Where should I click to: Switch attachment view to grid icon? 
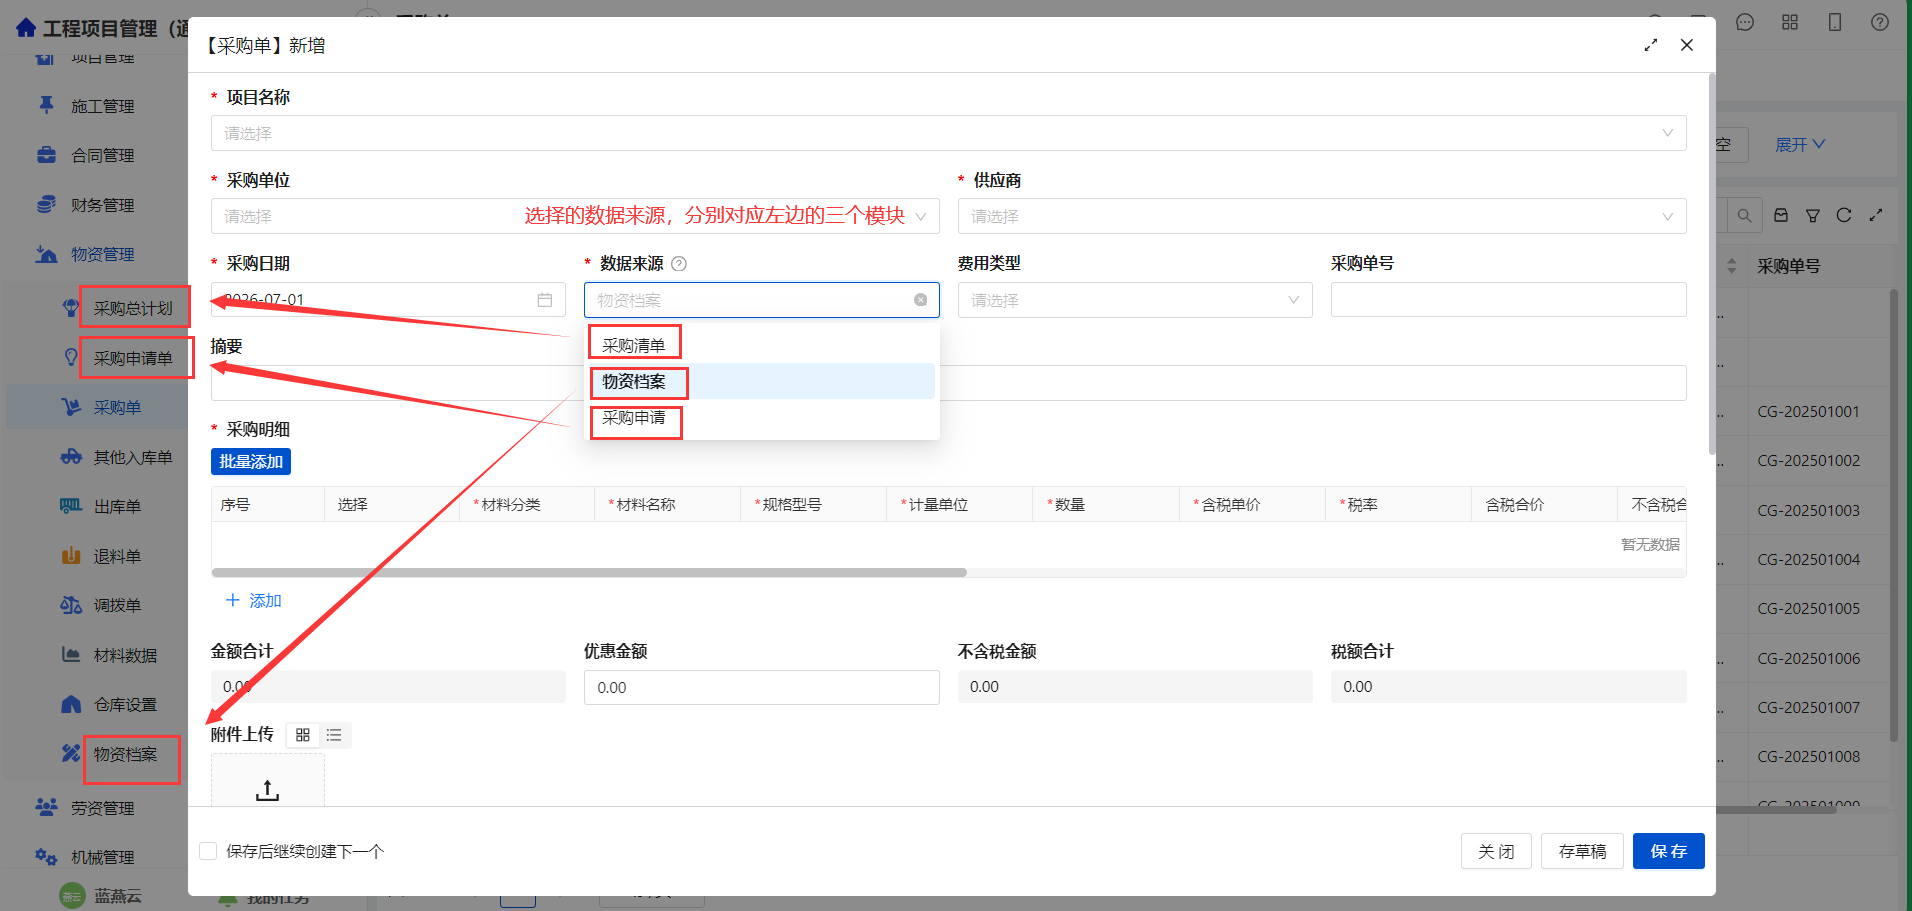click(303, 735)
